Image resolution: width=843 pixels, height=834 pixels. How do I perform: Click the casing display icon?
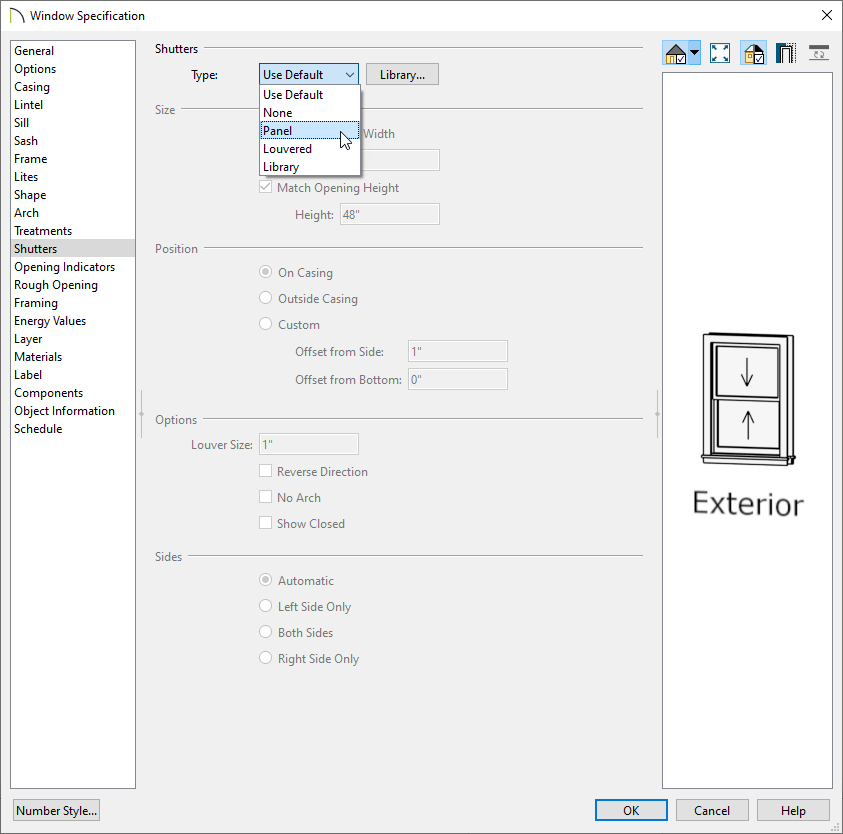786,53
